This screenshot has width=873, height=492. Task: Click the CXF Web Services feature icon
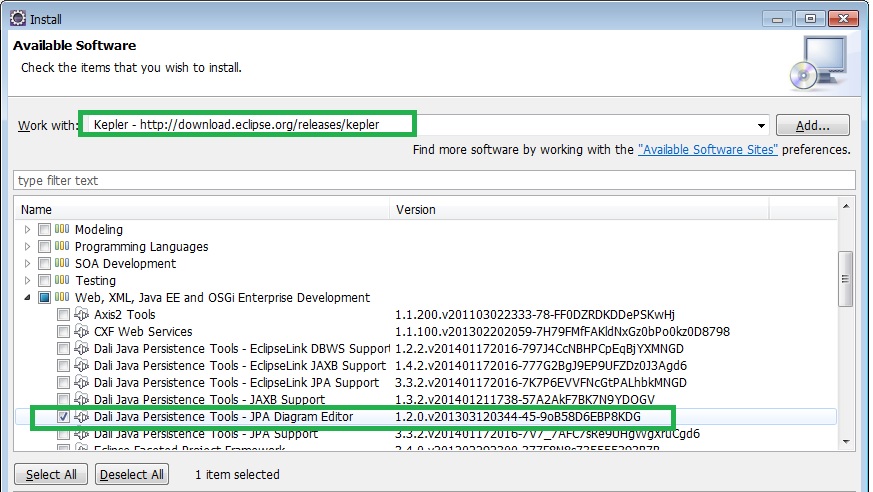click(82, 332)
